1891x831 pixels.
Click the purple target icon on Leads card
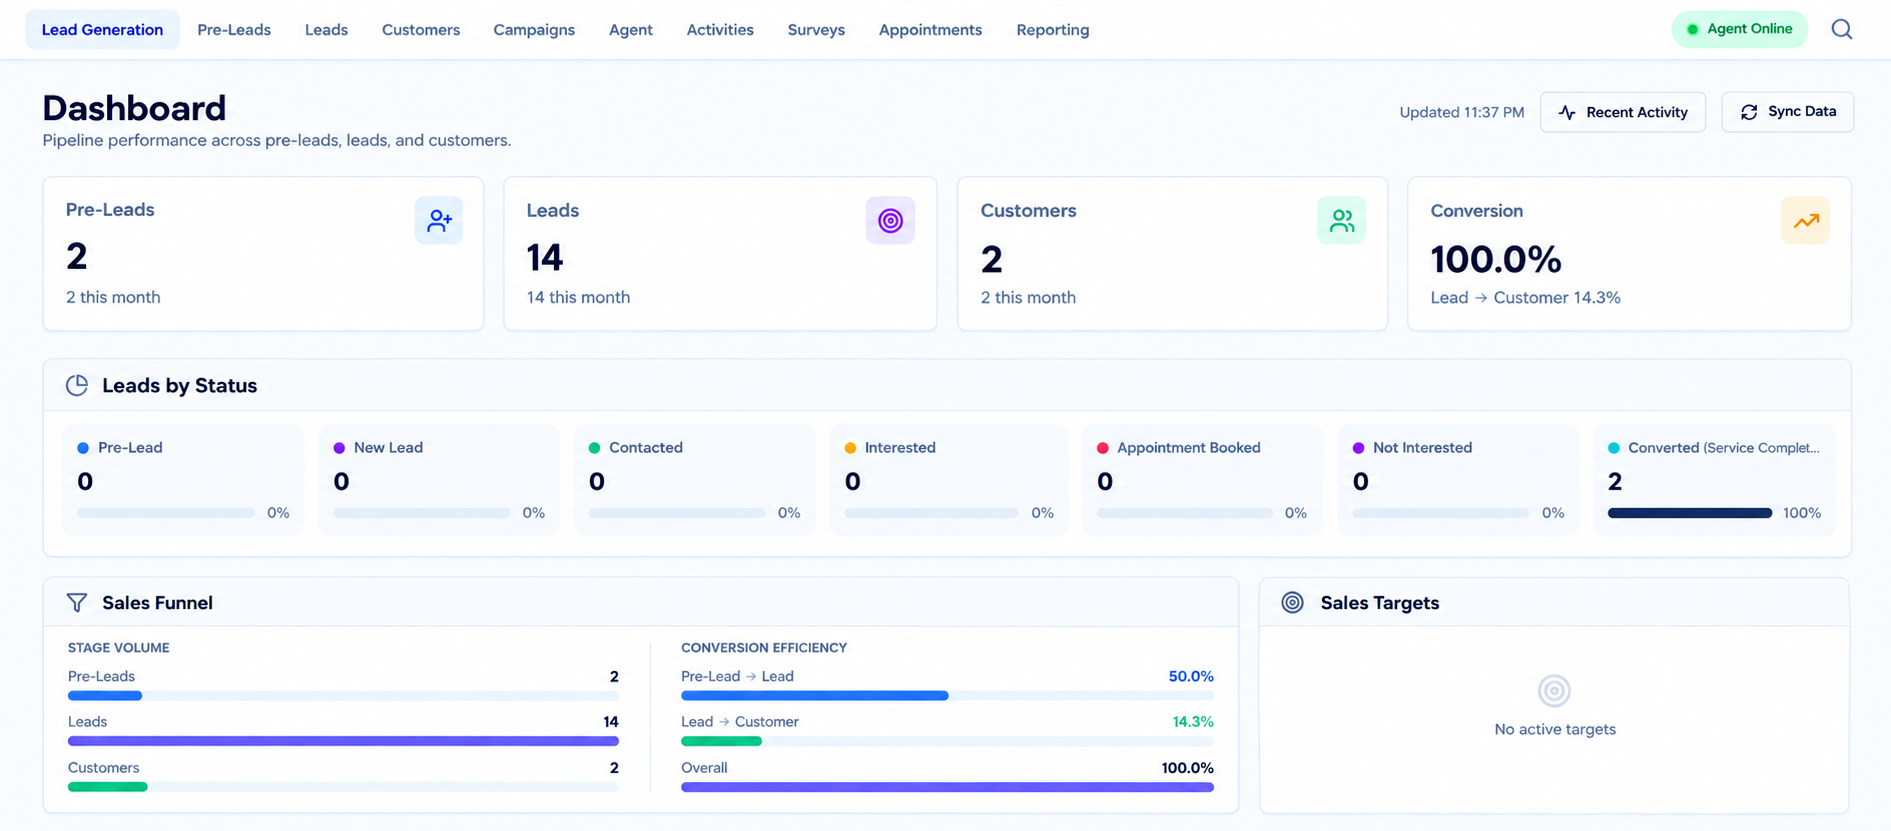(x=890, y=220)
